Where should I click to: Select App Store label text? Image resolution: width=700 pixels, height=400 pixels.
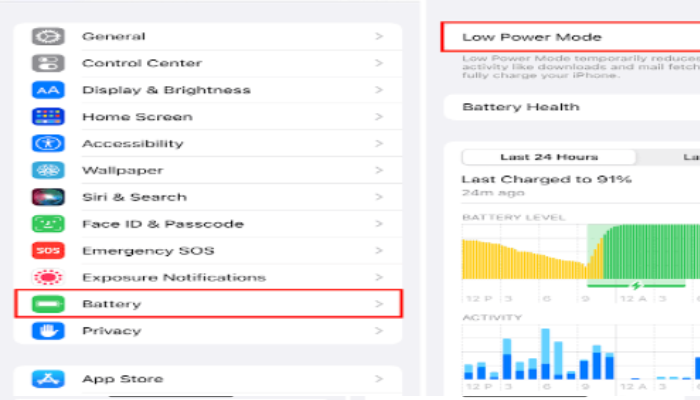(123, 379)
